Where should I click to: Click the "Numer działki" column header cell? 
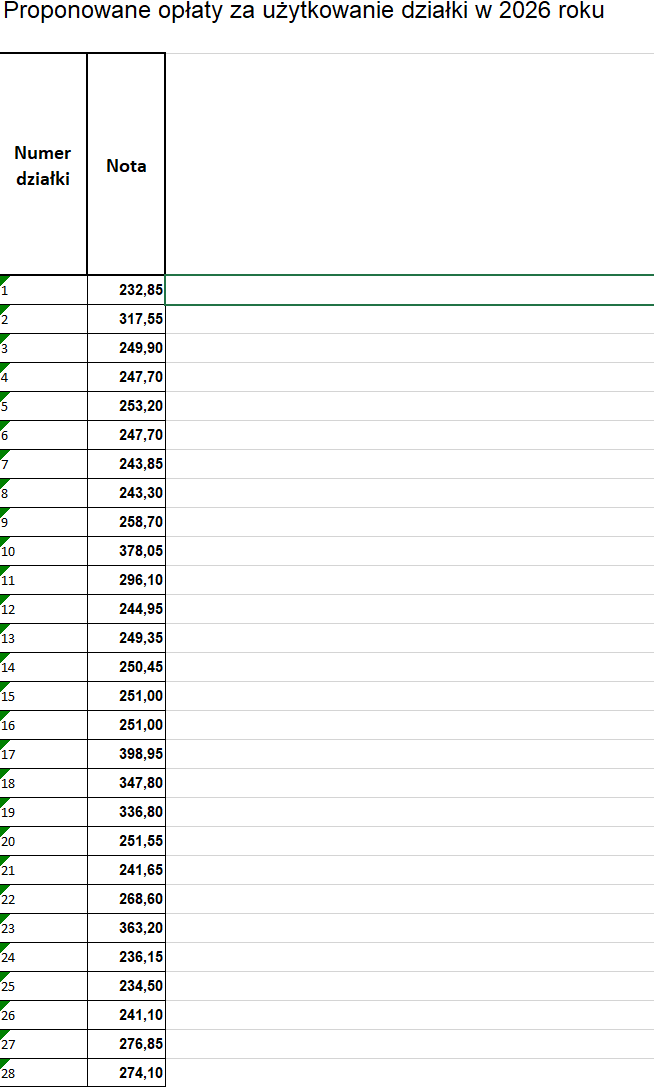click(x=43, y=165)
